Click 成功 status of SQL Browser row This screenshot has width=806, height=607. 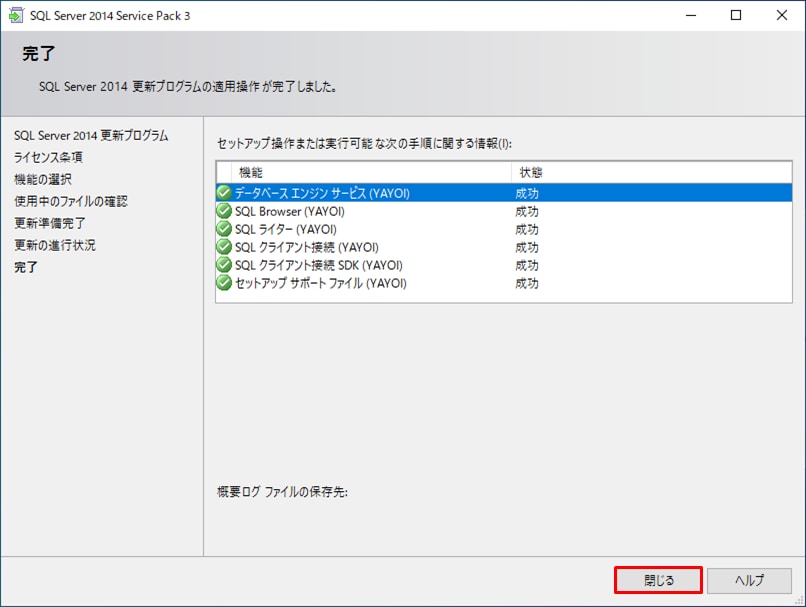(527, 211)
